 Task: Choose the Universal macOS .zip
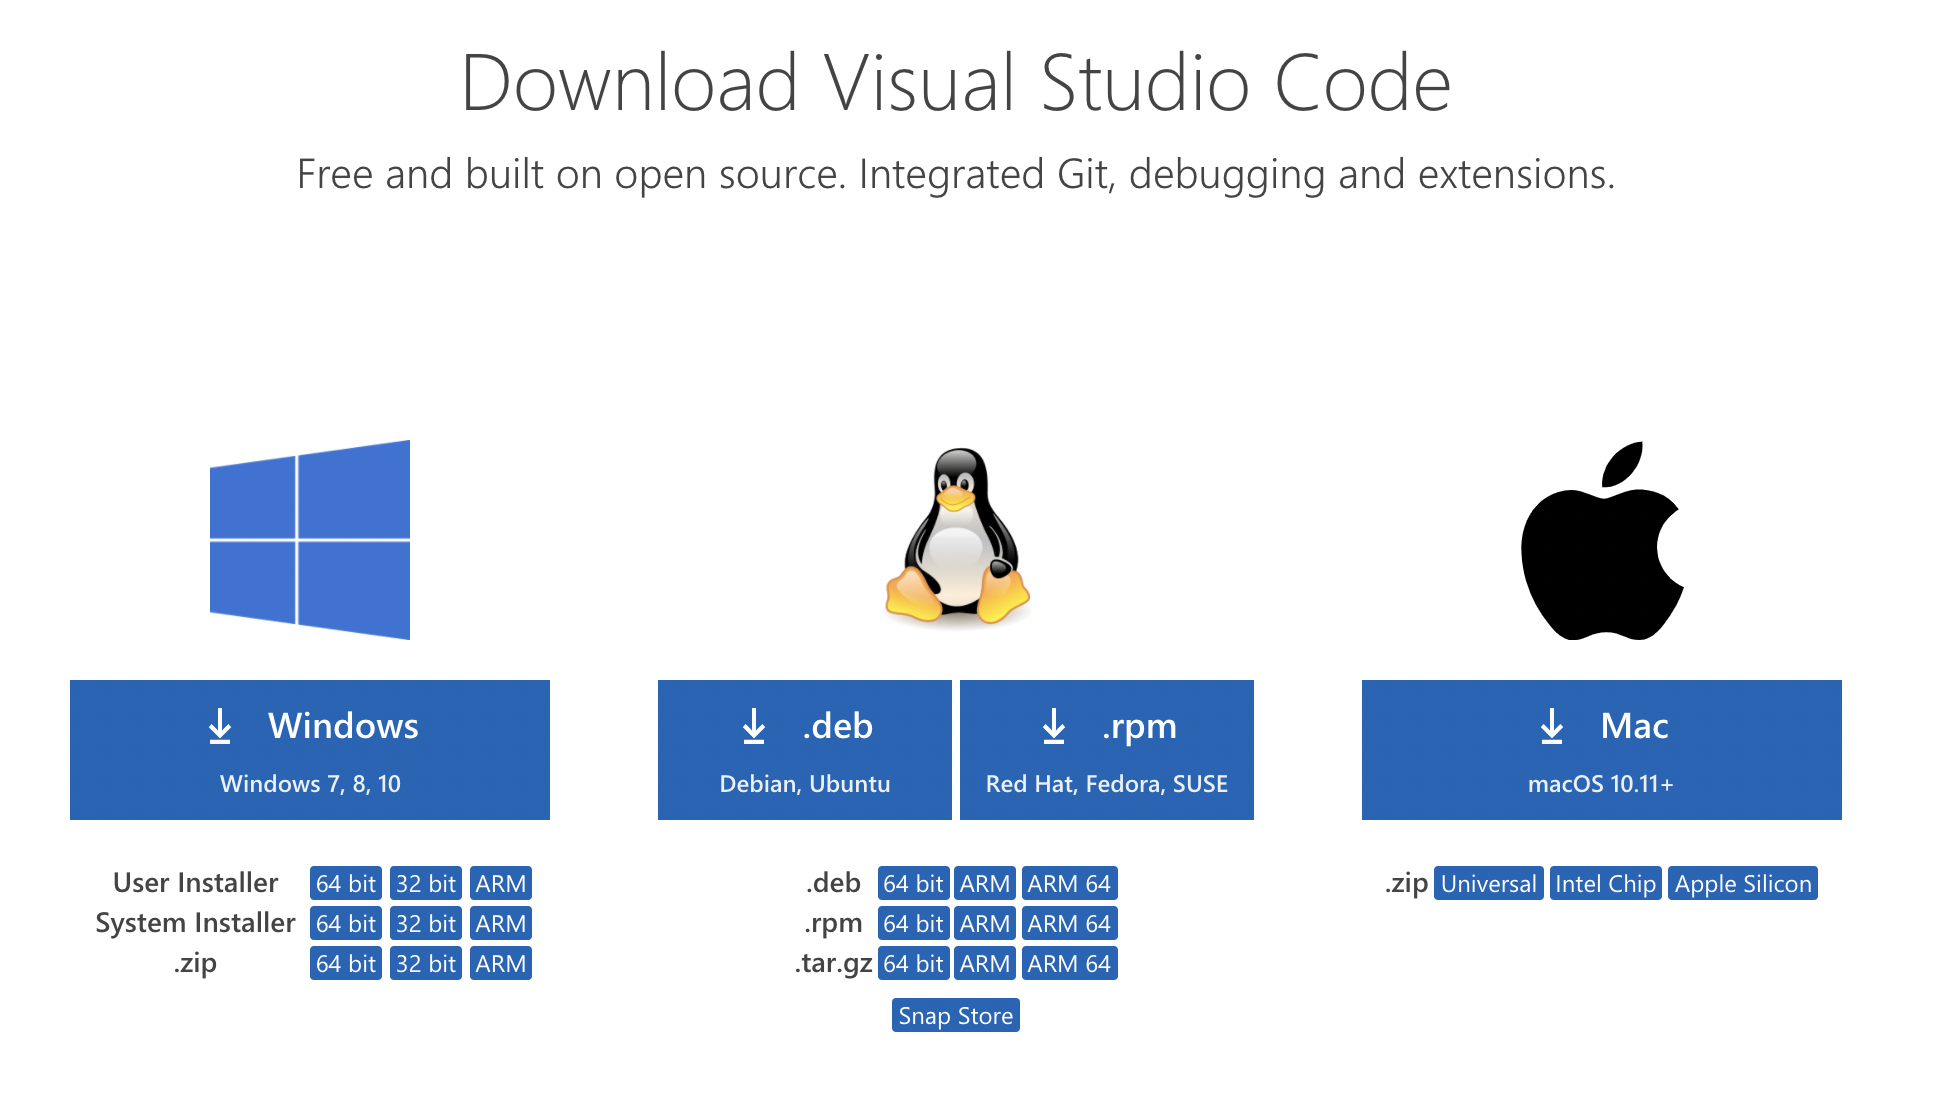tap(1488, 884)
